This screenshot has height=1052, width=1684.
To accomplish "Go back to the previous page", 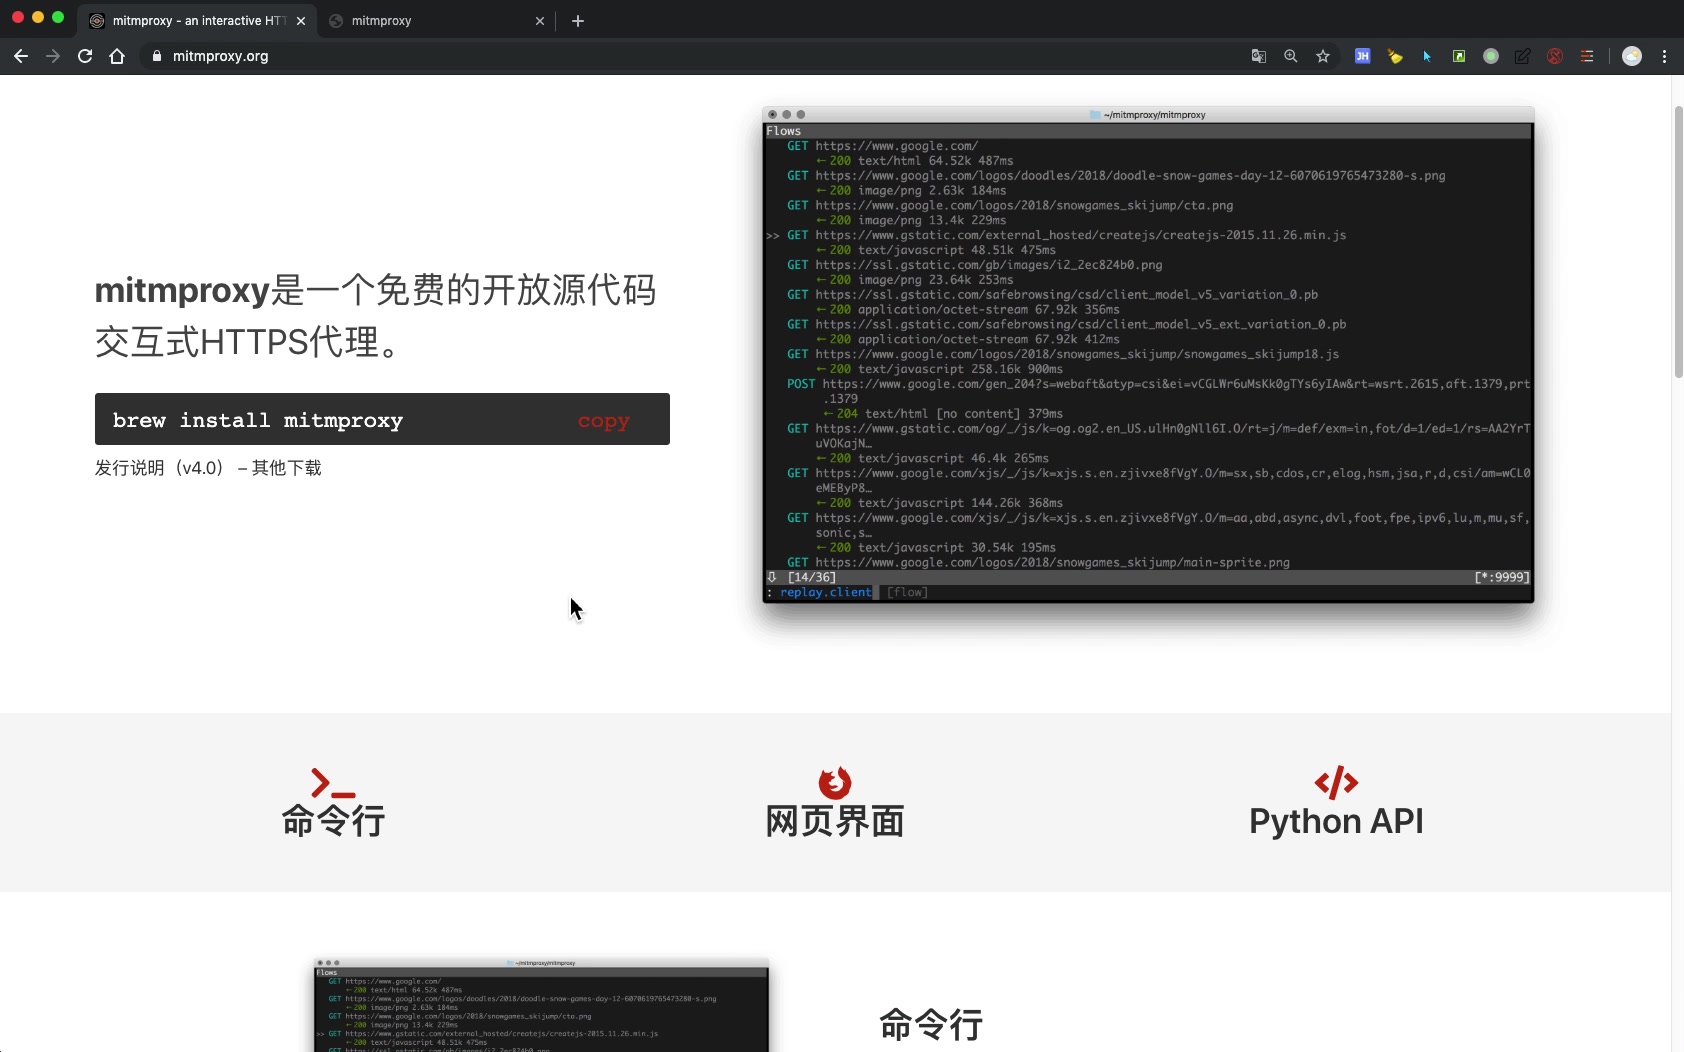I will [x=21, y=56].
